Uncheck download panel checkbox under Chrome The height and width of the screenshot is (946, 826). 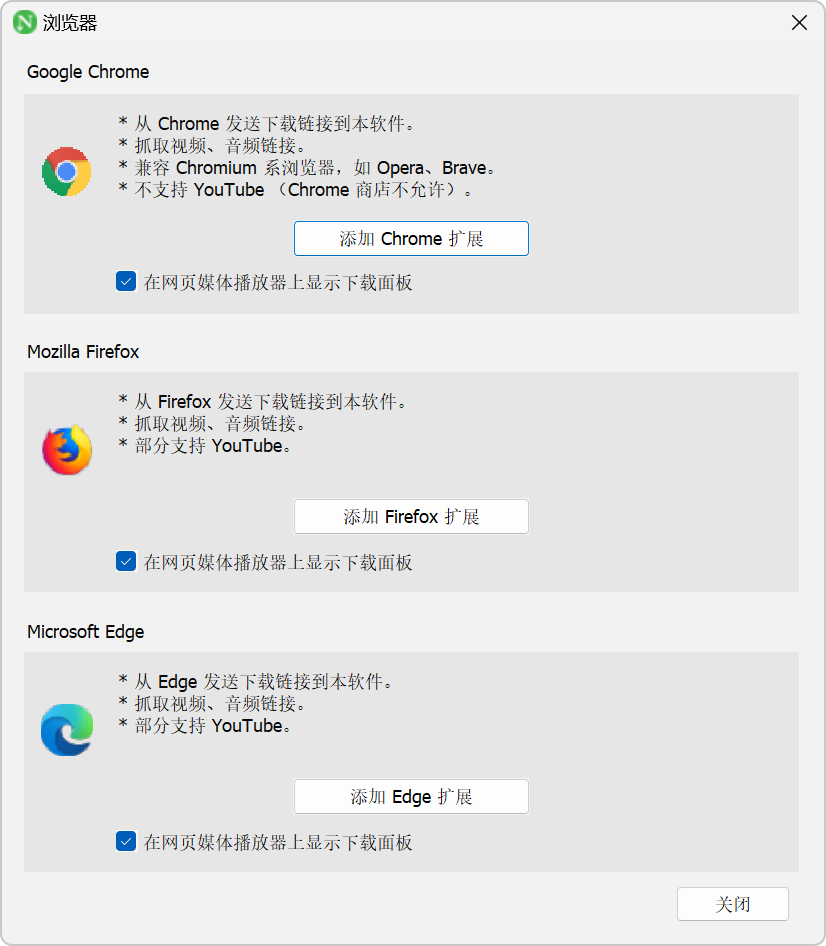pyautogui.click(x=126, y=281)
